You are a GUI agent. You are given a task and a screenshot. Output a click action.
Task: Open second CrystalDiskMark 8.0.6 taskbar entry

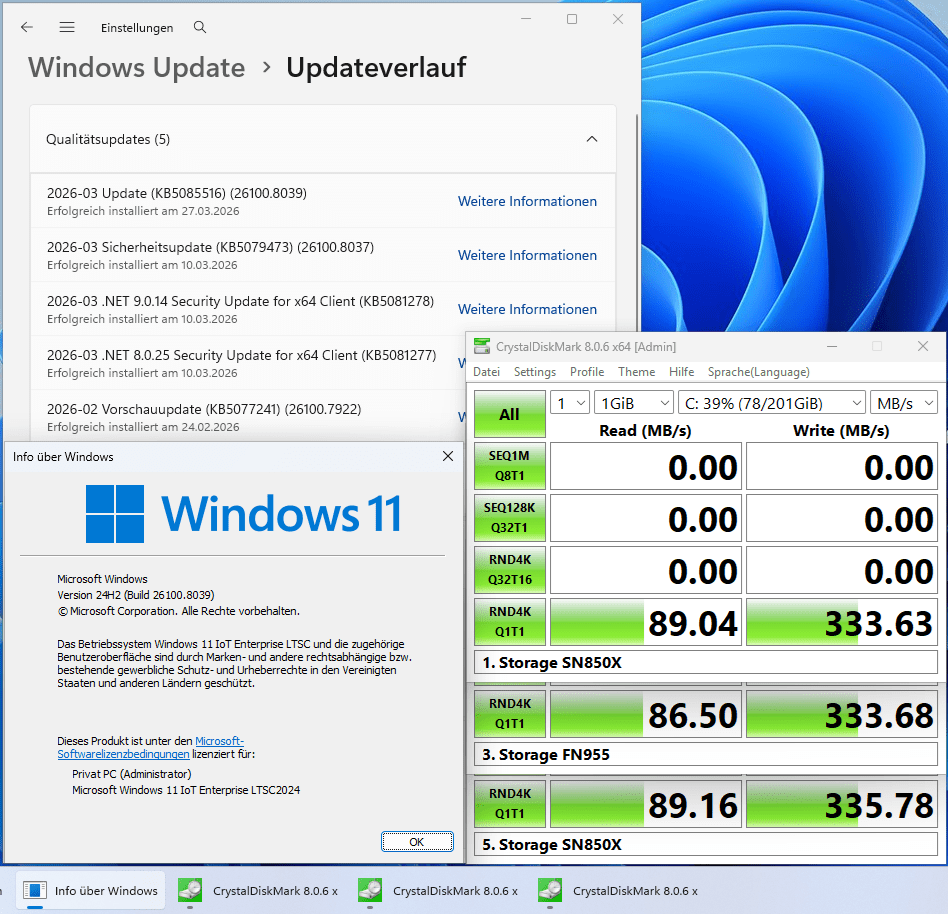click(x=438, y=890)
